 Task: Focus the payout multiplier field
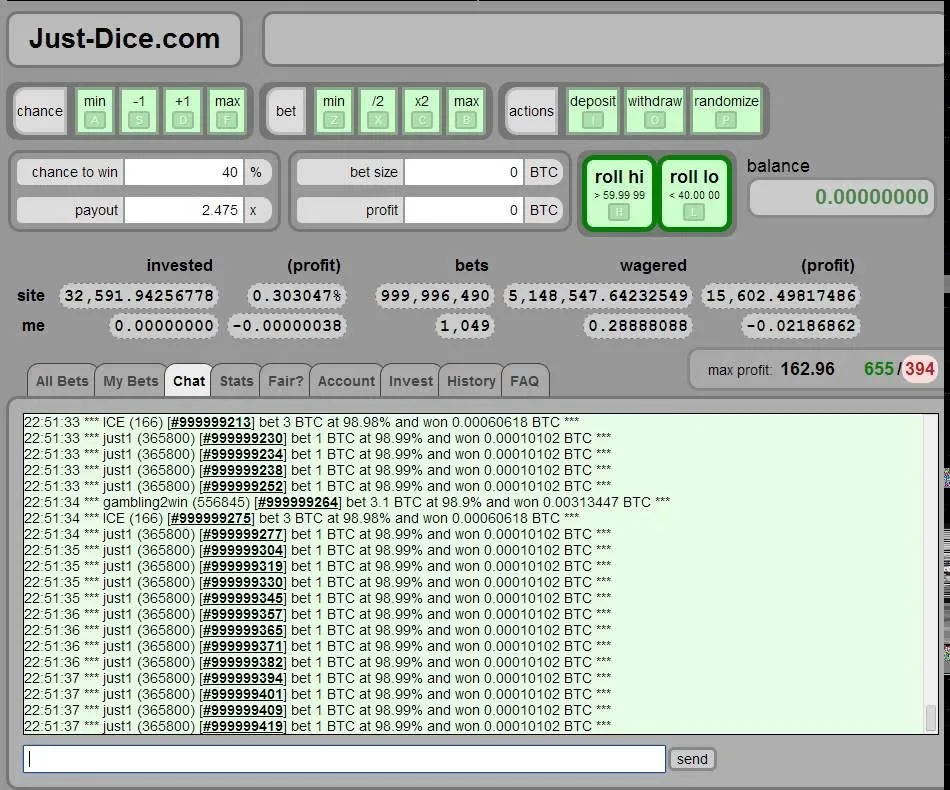click(184, 210)
